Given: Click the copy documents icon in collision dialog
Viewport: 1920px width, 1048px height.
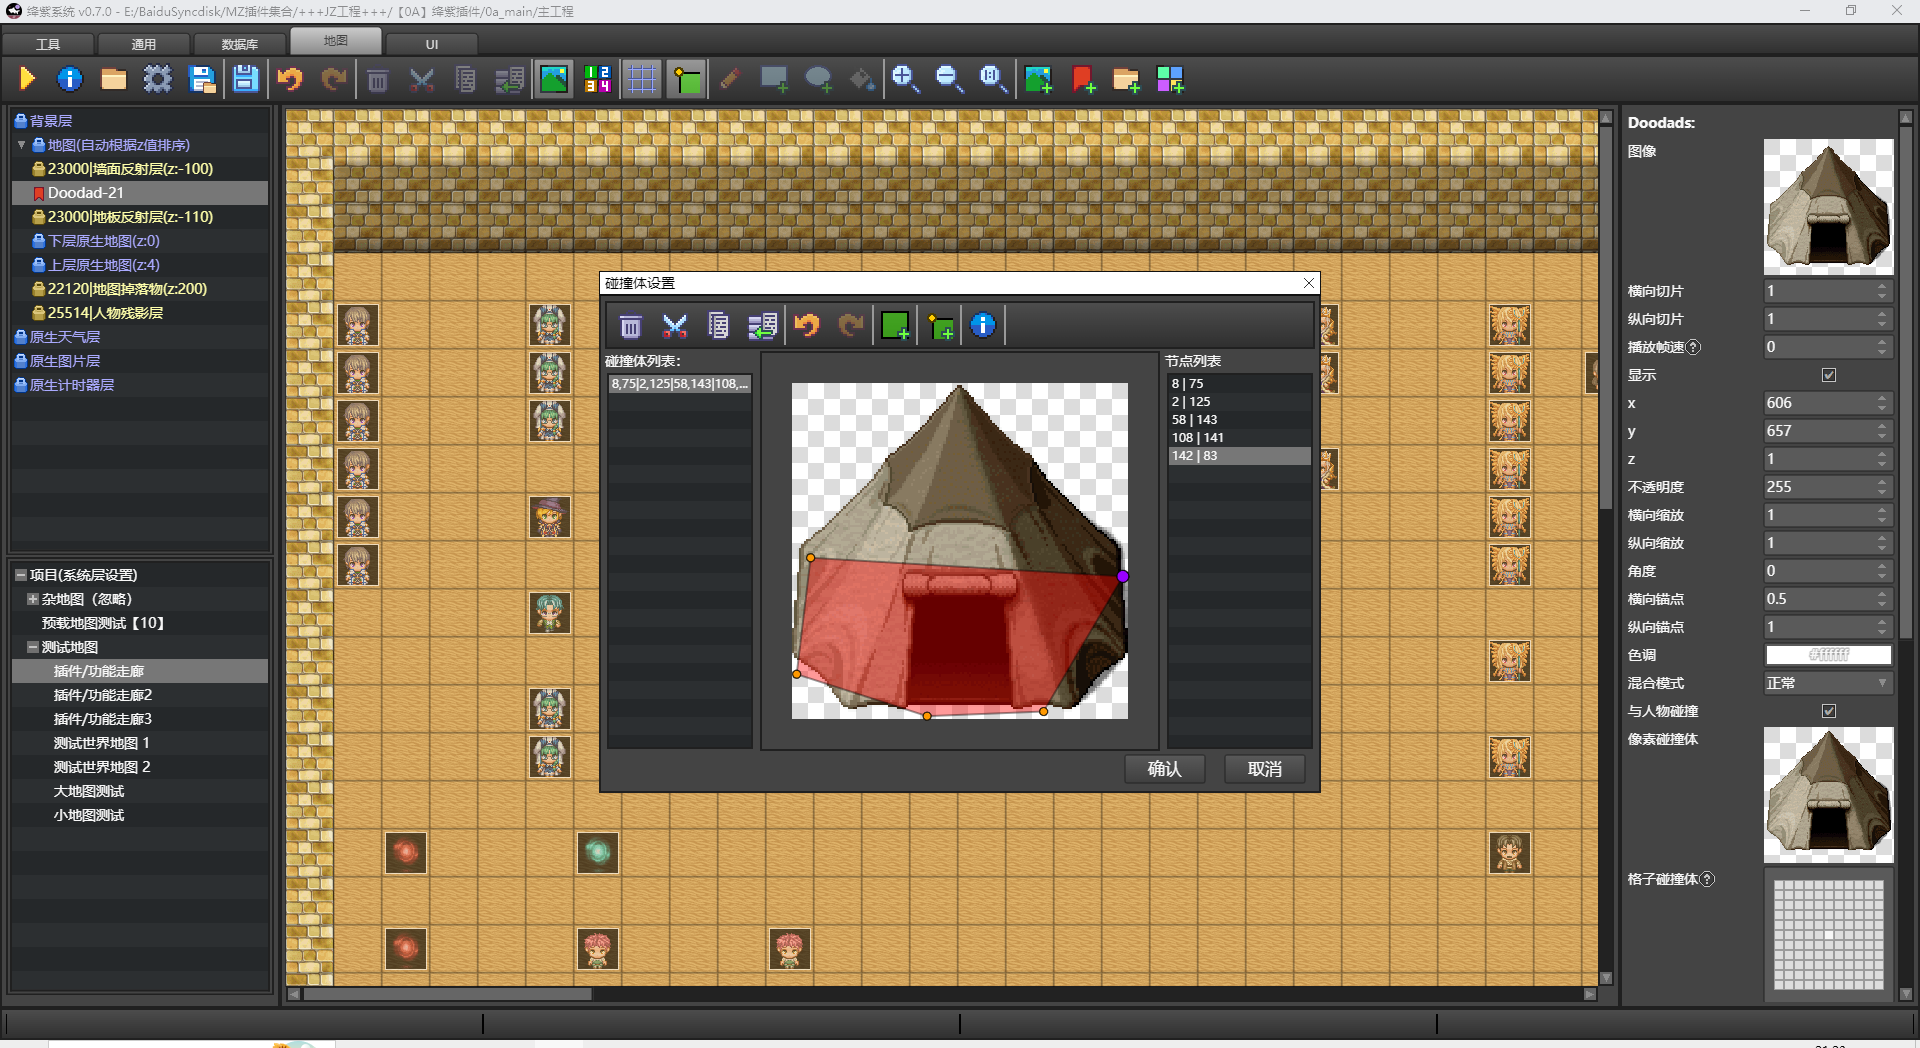Looking at the screenshot, I should pos(718,326).
